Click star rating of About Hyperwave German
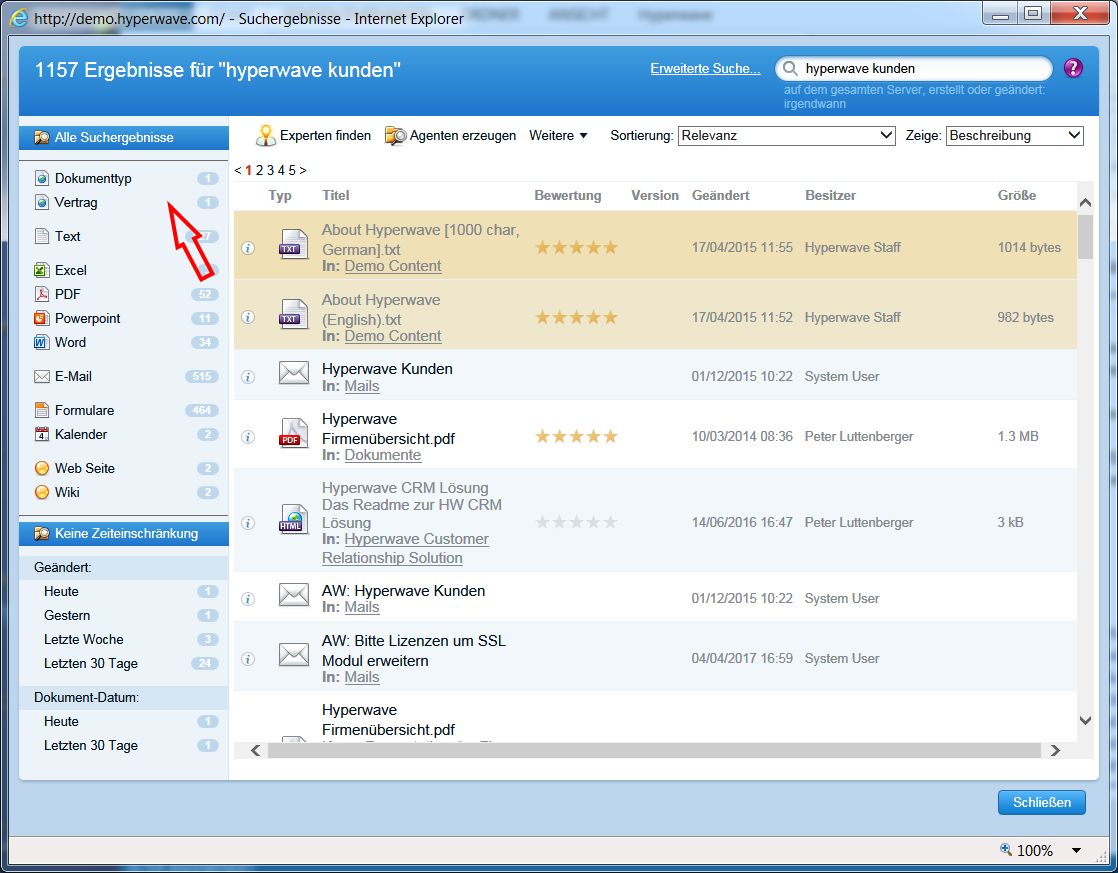The height and width of the screenshot is (873, 1118). (x=576, y=247)
